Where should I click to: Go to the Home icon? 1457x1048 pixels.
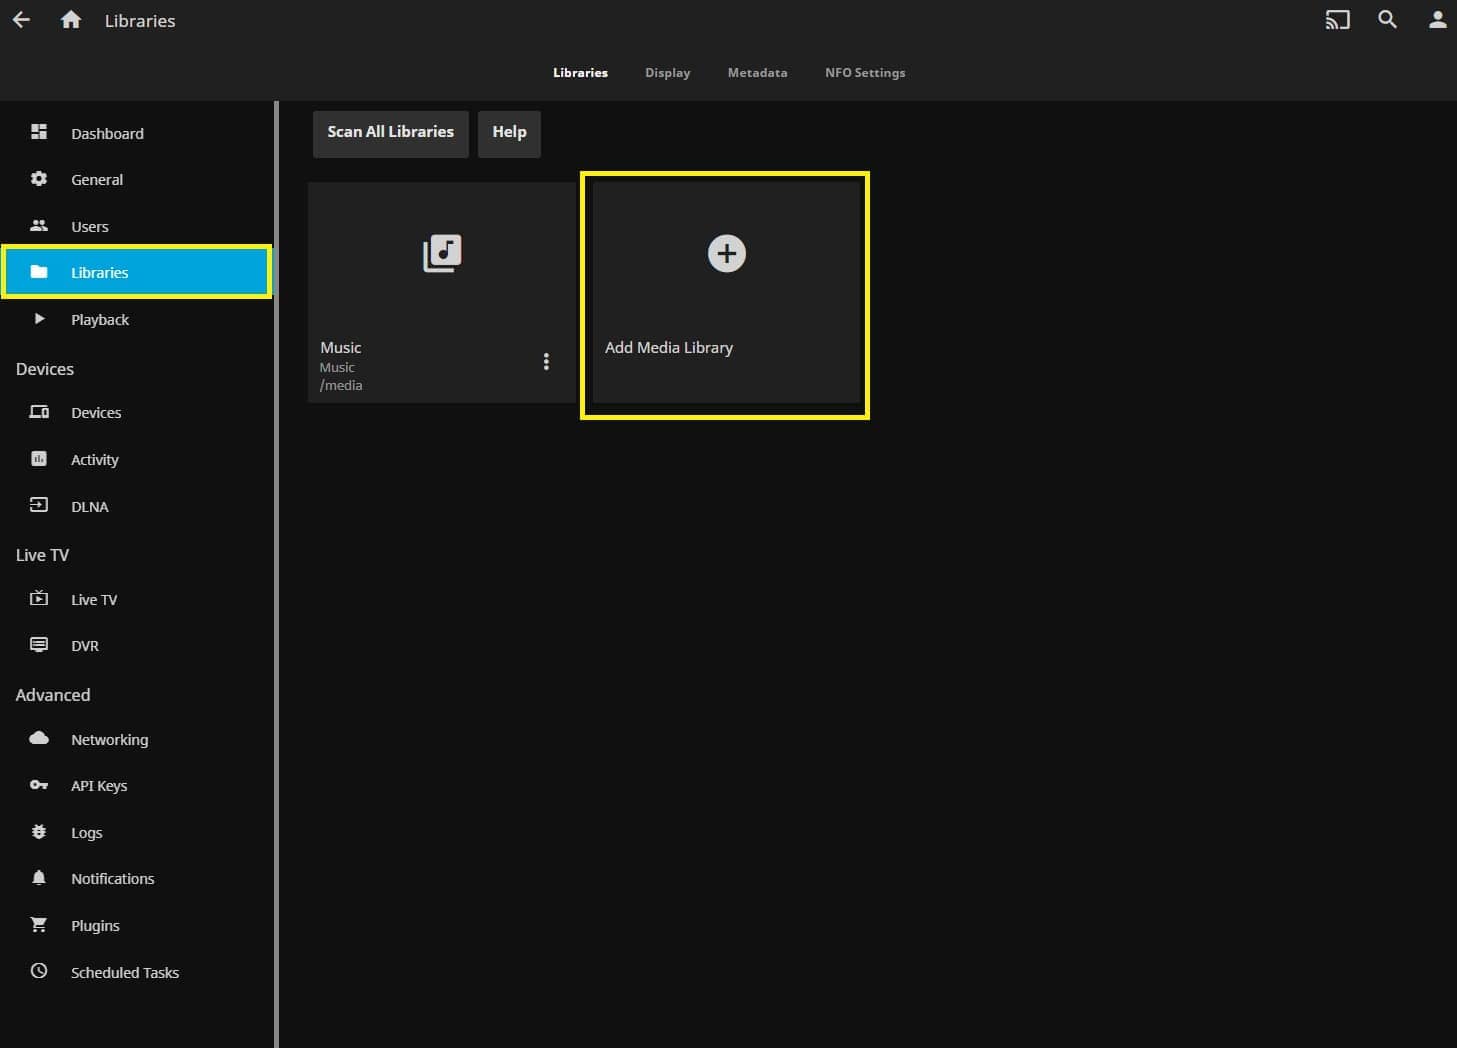pyautogui.click(x=70, y=20)
